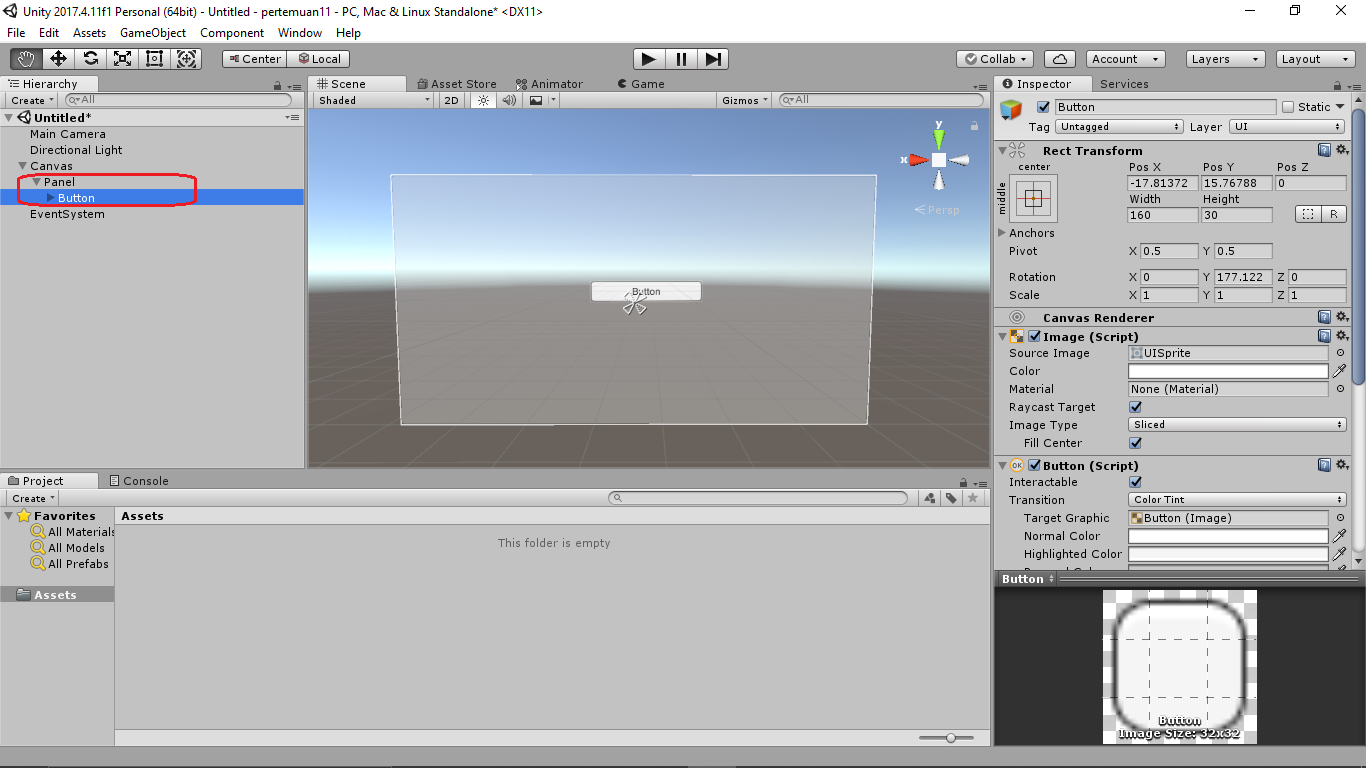Toggle raw edit mode R button
Viewport: 1366px width, 768px height.
[1333, 215]
